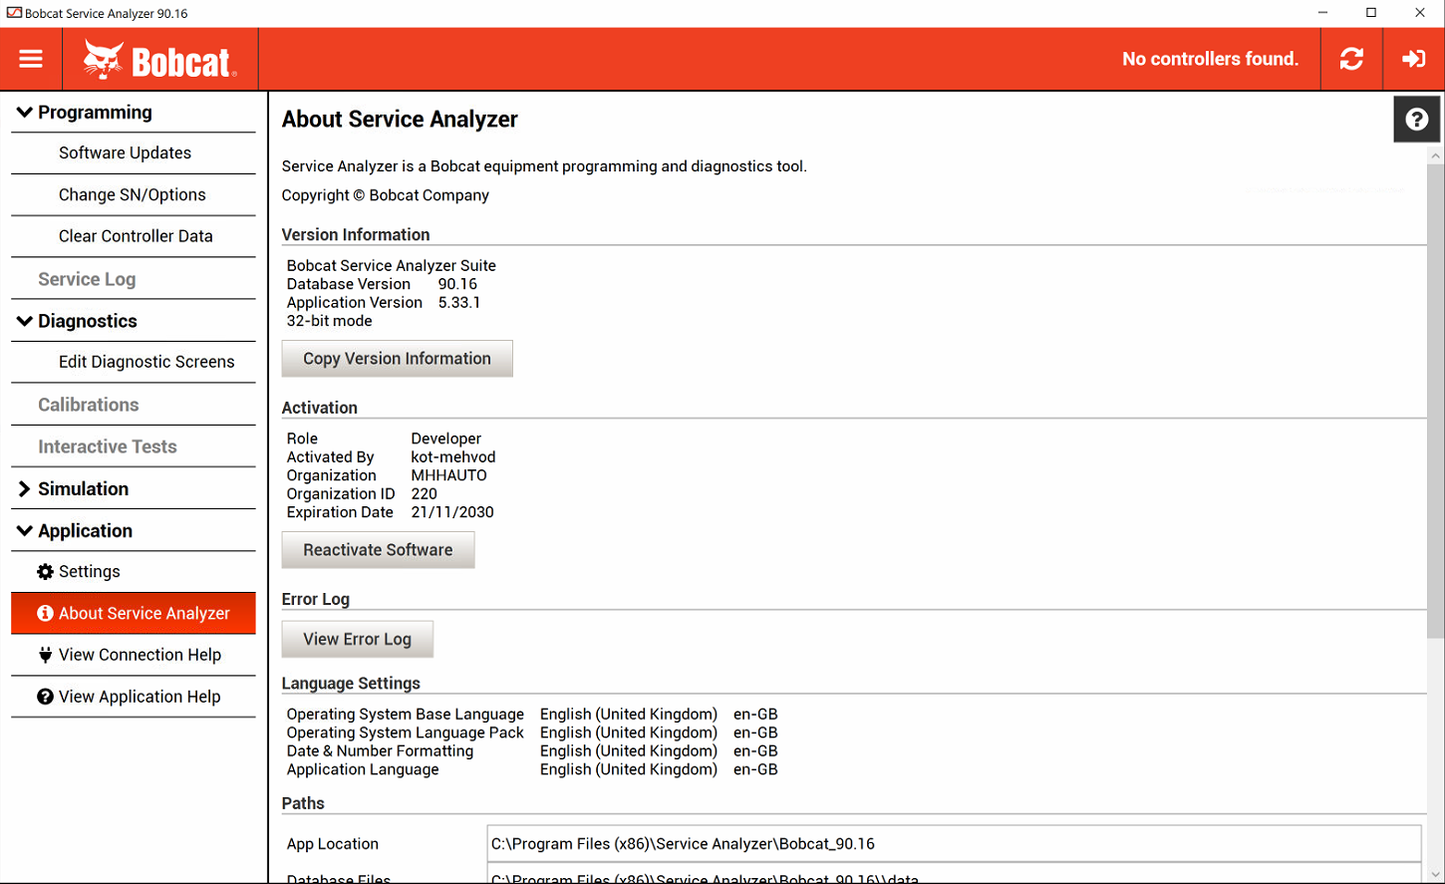This screenshot has height=884, width=1445.
Task: Click the 'Copyright © Bobcat Company' text
Action: [x=385, y=196]
